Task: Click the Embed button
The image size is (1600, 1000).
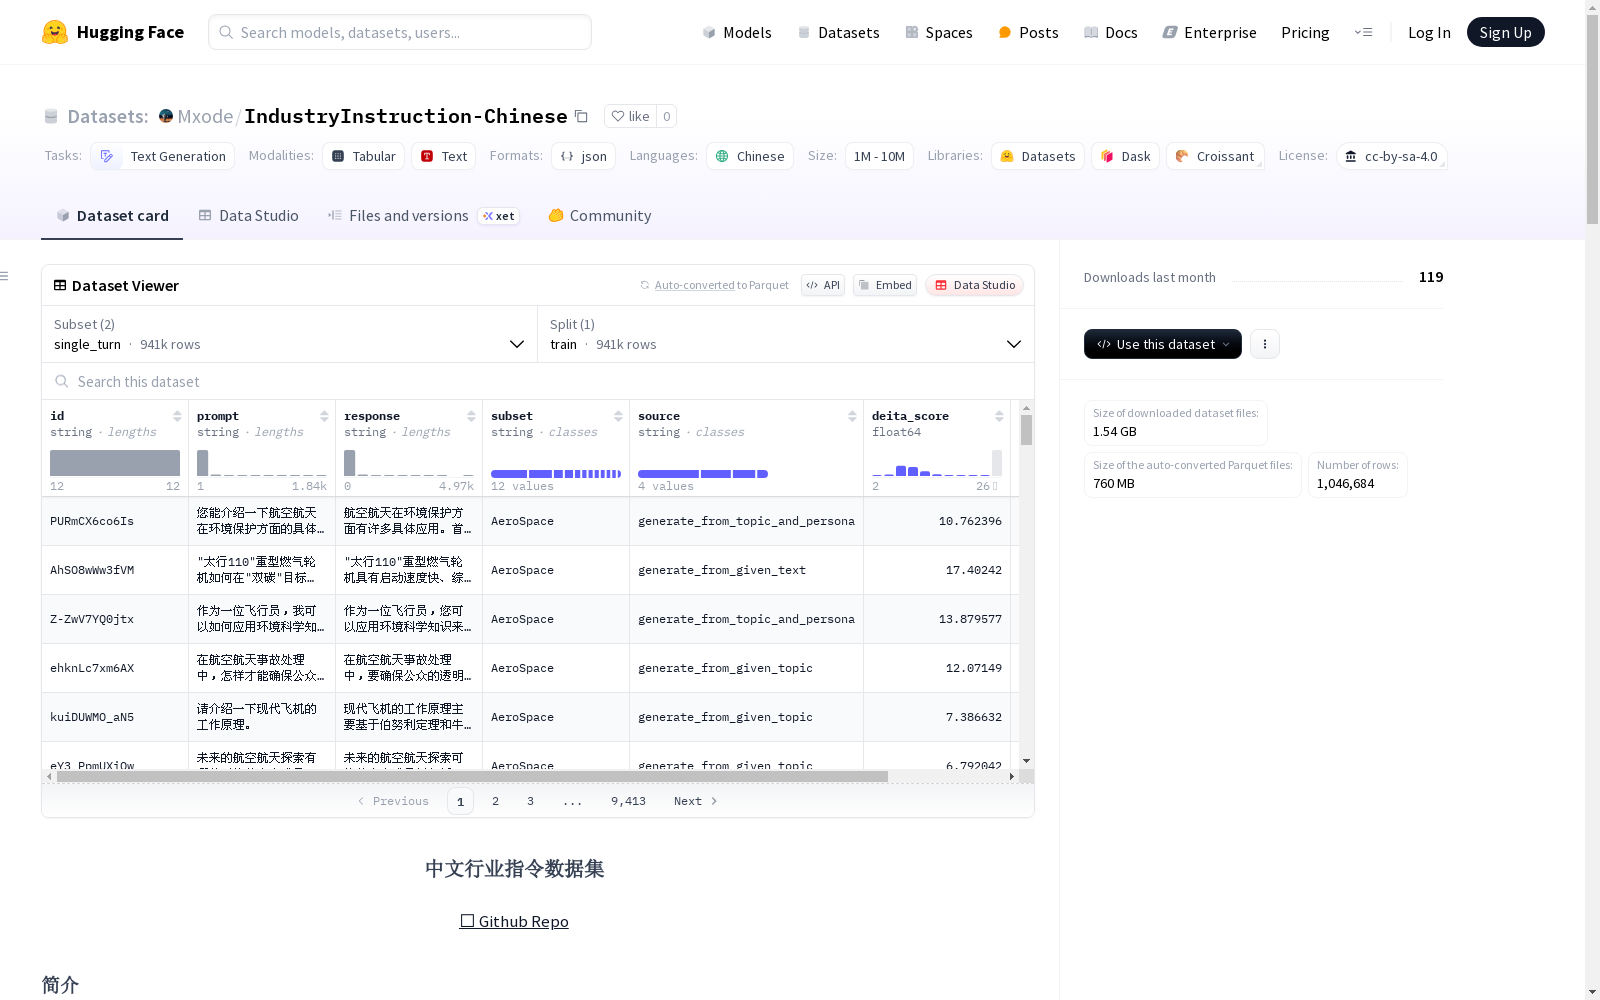Action: [x=885, y=285]
